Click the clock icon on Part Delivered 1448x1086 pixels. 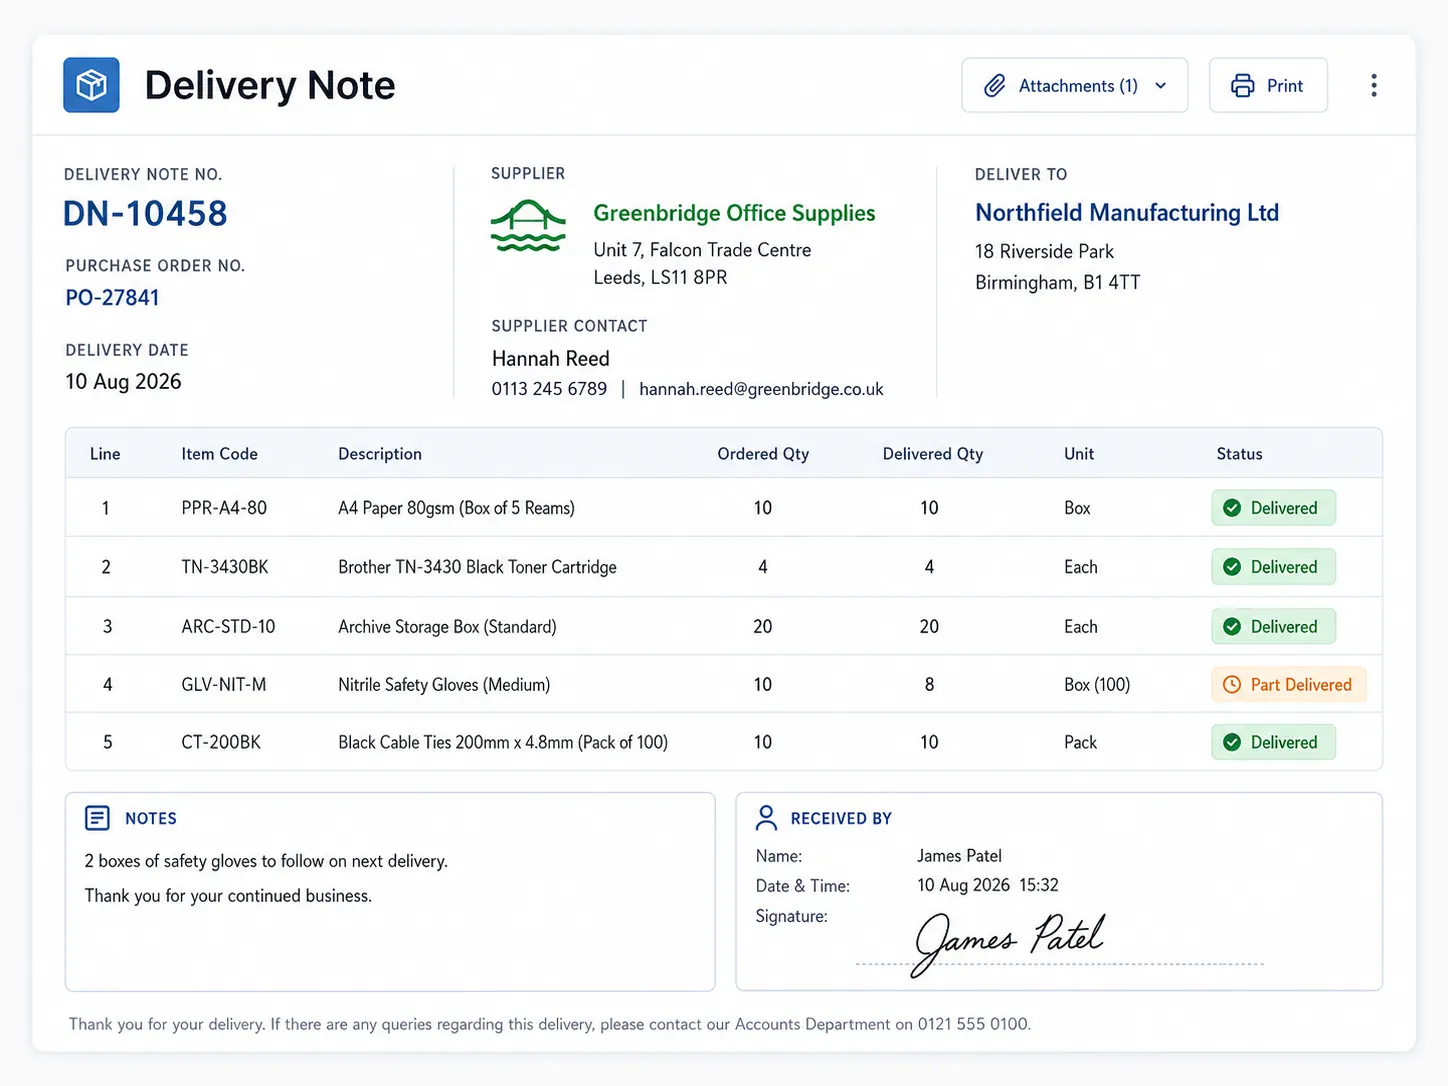click(x=1232, y=685)
